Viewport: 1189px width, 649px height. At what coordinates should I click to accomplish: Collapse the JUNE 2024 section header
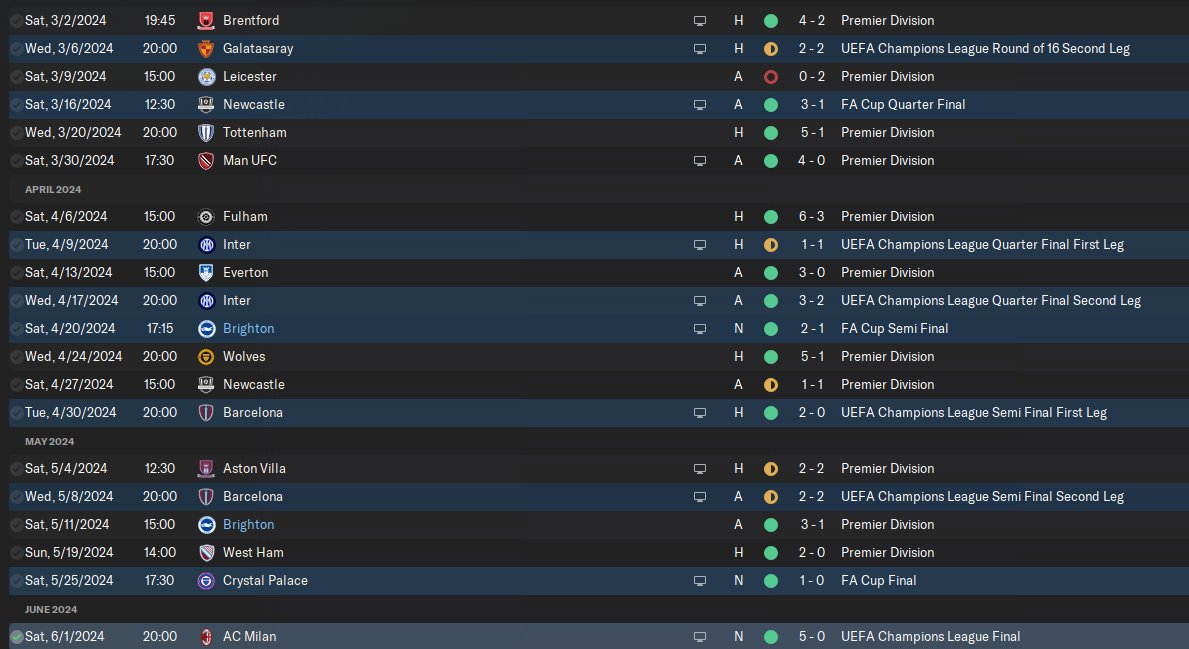point(51,610)
